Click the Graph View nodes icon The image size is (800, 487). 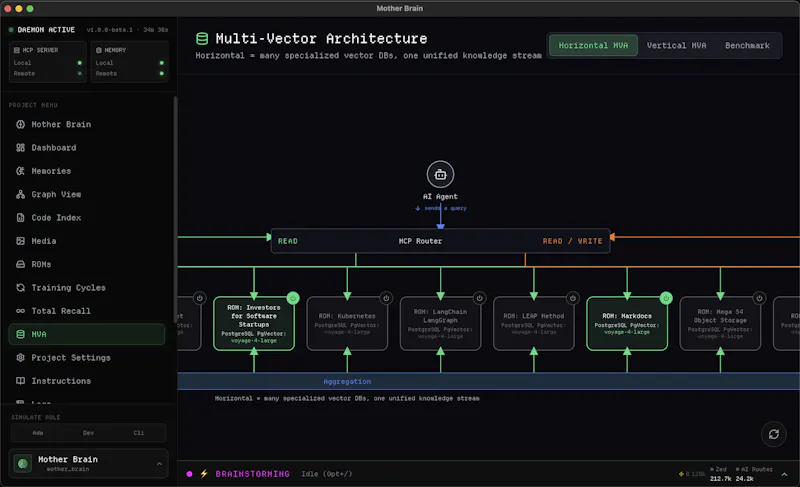[x=20, y=194]
